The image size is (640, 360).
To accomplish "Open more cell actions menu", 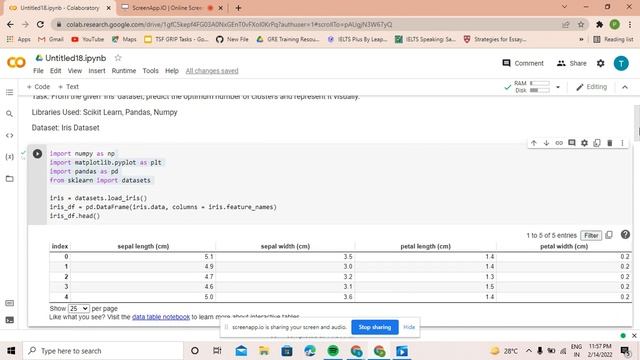I will click(622, 143).
